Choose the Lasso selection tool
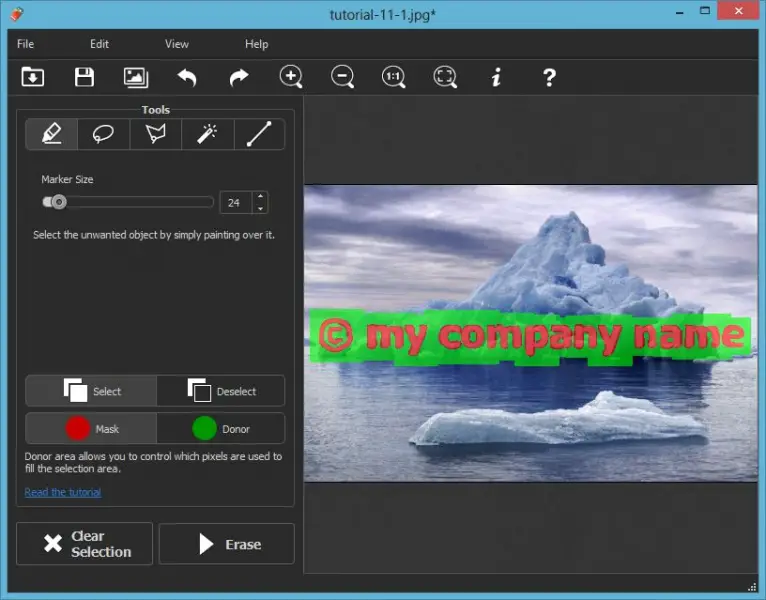The image size is (766, 600). [103, 134]
